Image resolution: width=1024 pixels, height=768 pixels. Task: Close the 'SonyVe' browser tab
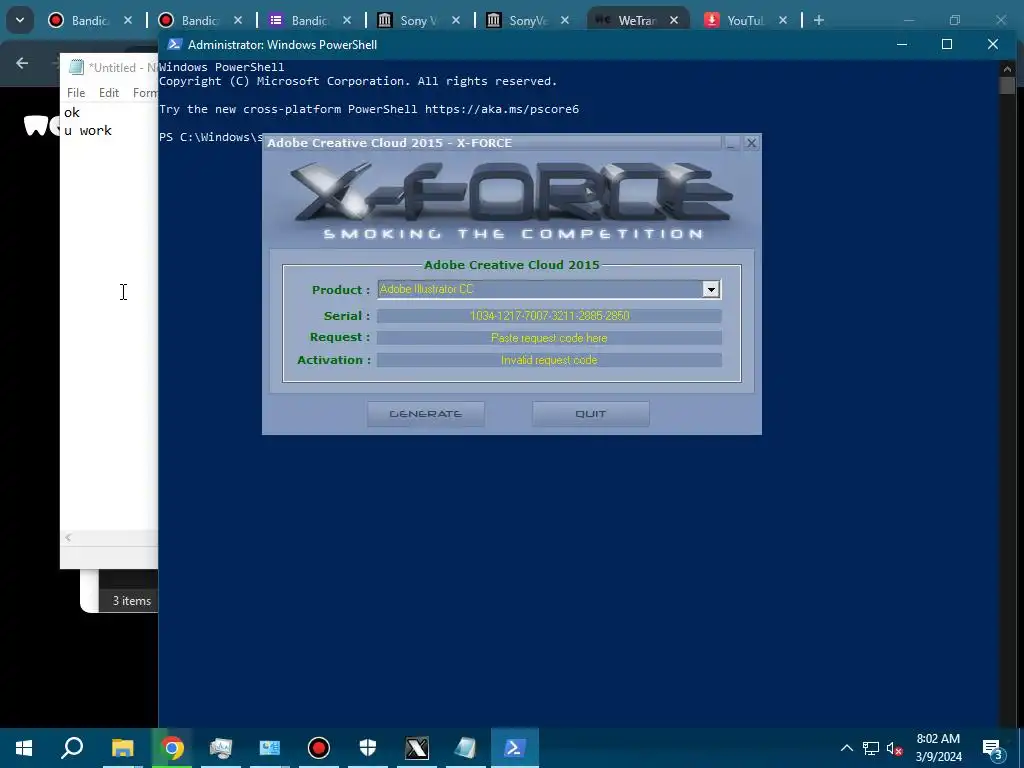(565, 20)
